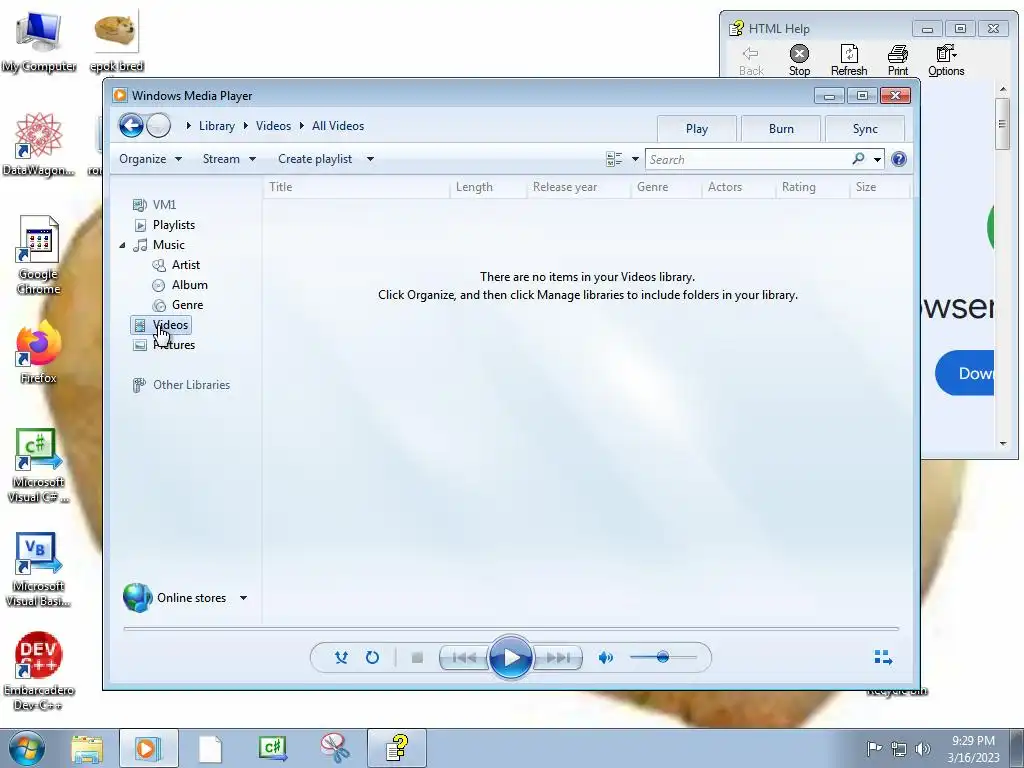Select Videos in the navigation pane

click(x=161, y=325)
